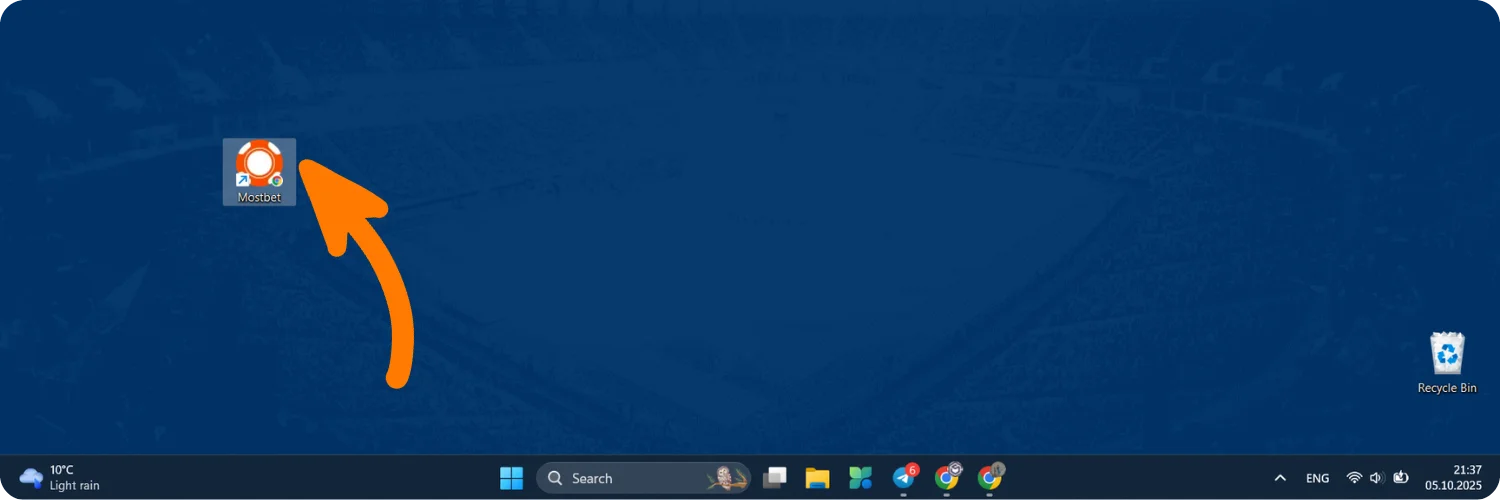
Task: Open the weather widget showing 10°C Light rain
Action: pos(59,477)
